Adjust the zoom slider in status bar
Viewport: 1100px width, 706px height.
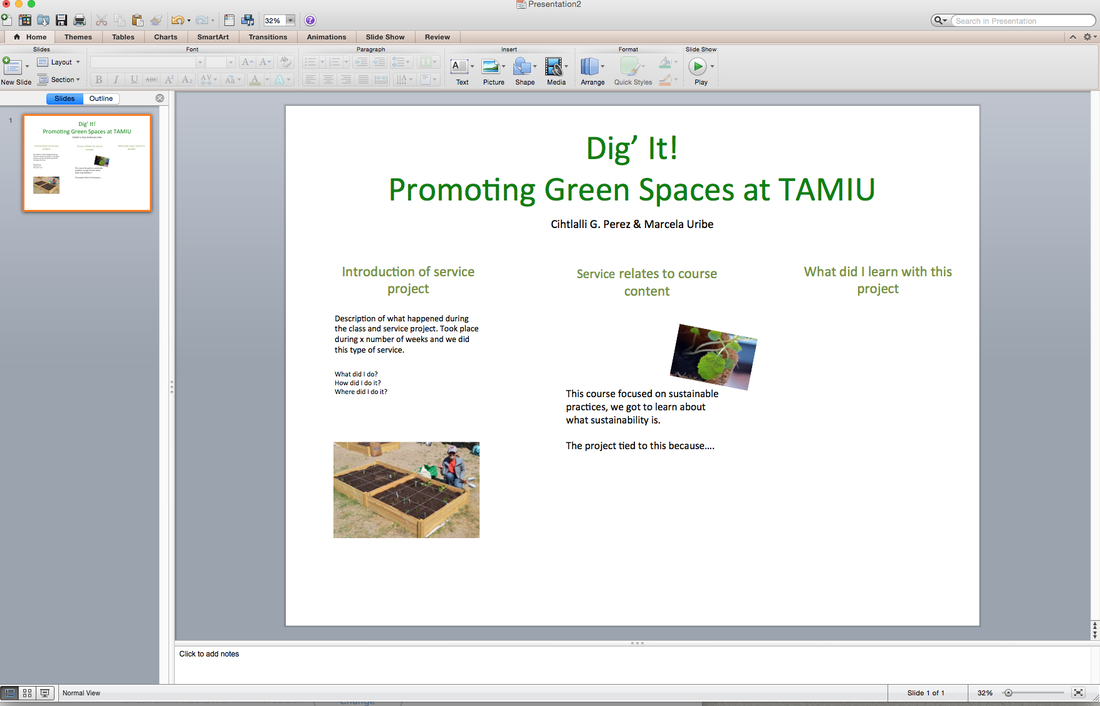[x=1008, y=693]
